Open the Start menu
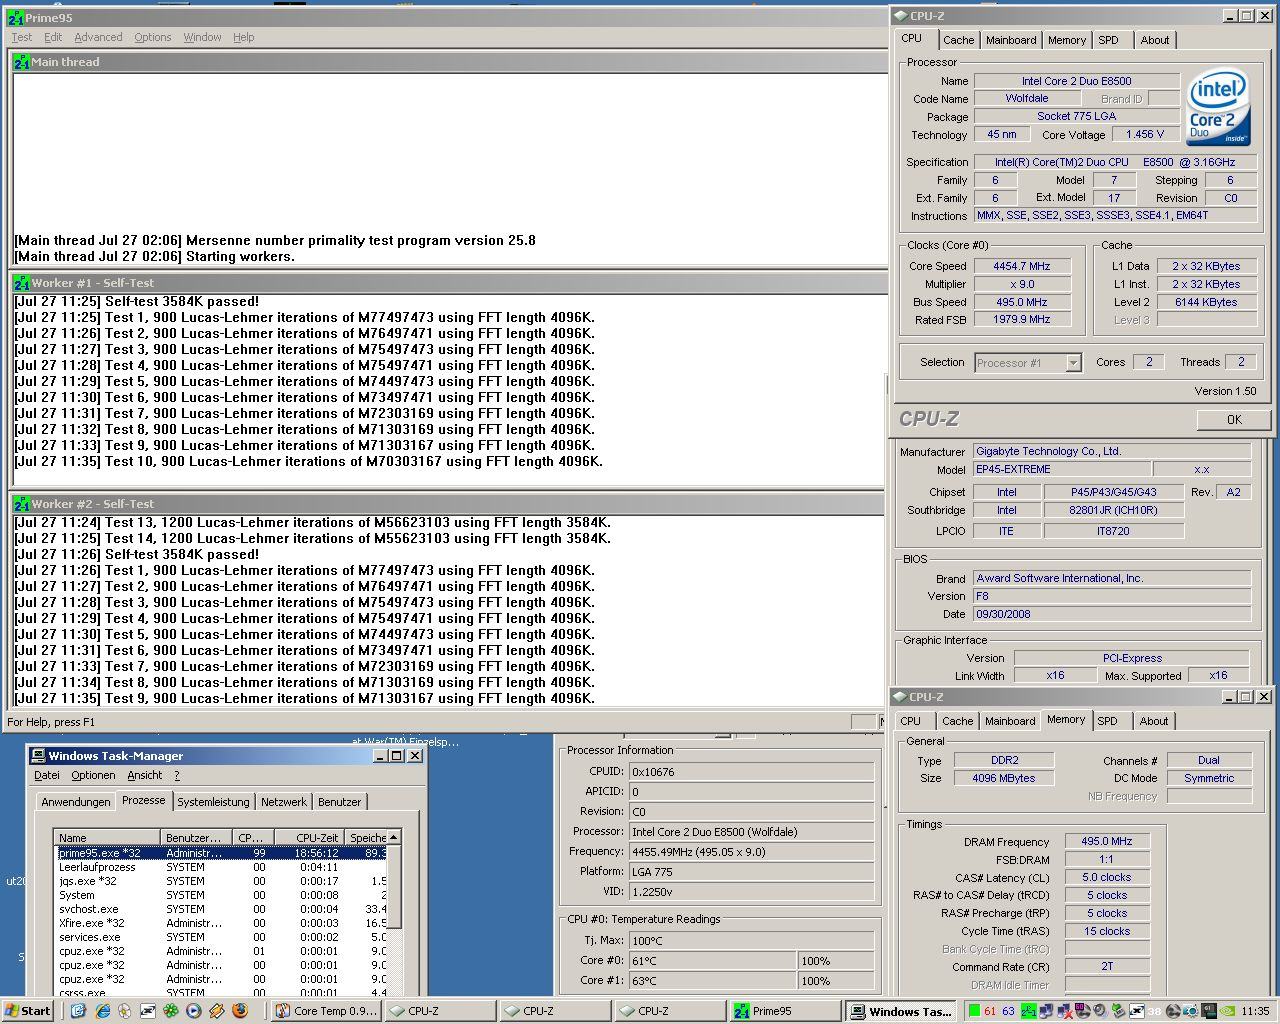This screenshot has height=1024, width=1280. 27,1011
